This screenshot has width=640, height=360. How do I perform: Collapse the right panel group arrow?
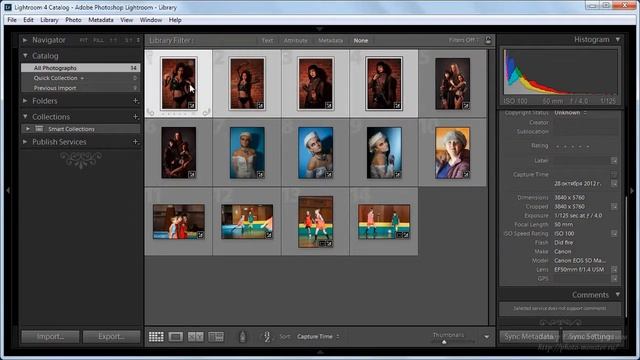tap(632, 190)
